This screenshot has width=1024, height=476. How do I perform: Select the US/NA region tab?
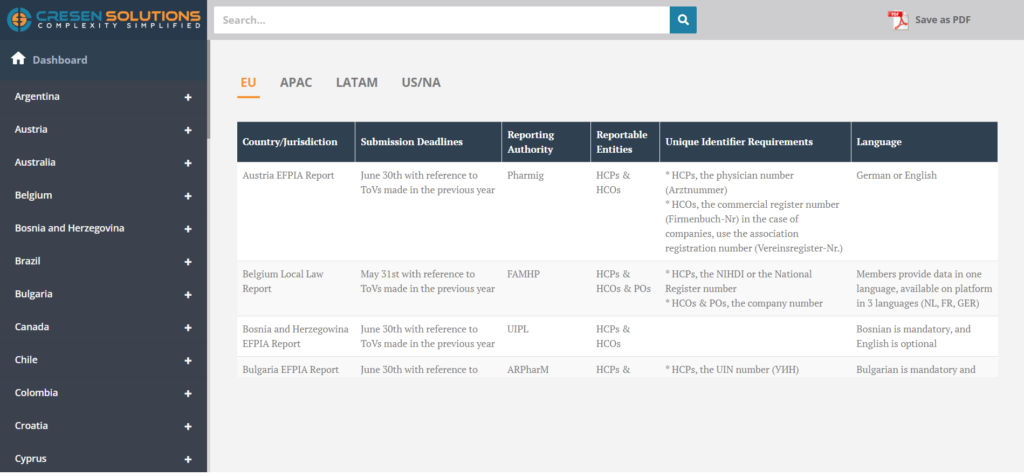[x=421, y=82]
